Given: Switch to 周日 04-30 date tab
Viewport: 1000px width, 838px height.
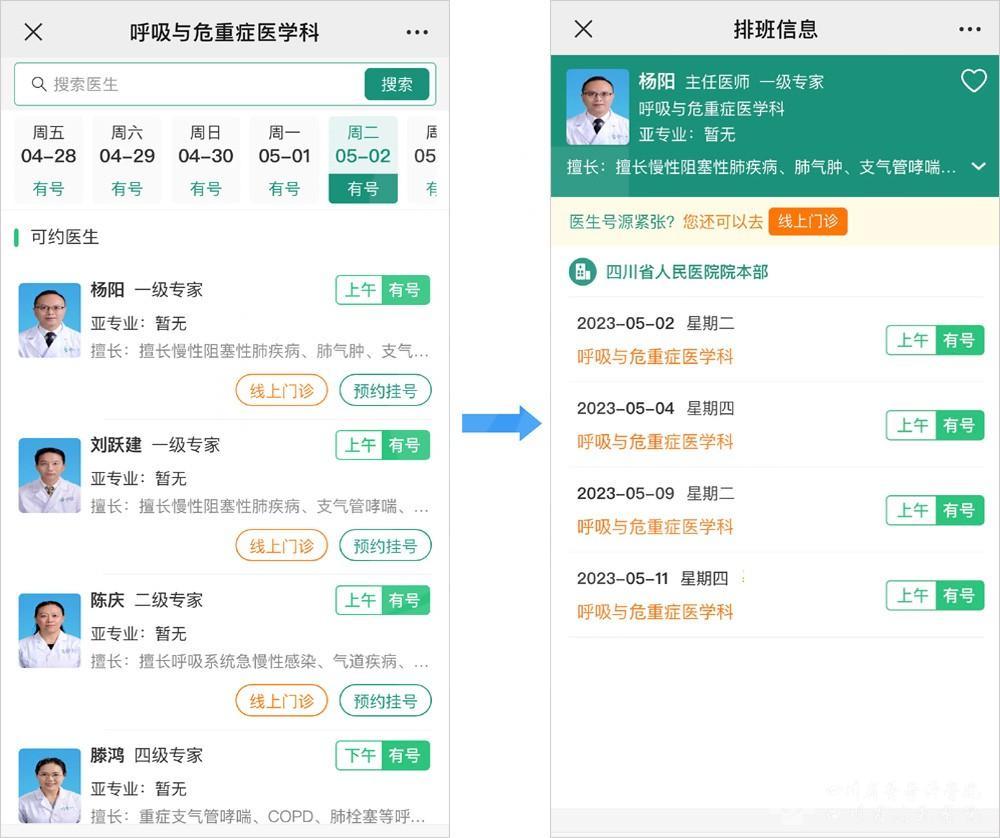Looking at the screenshot, I should (205, 159).
